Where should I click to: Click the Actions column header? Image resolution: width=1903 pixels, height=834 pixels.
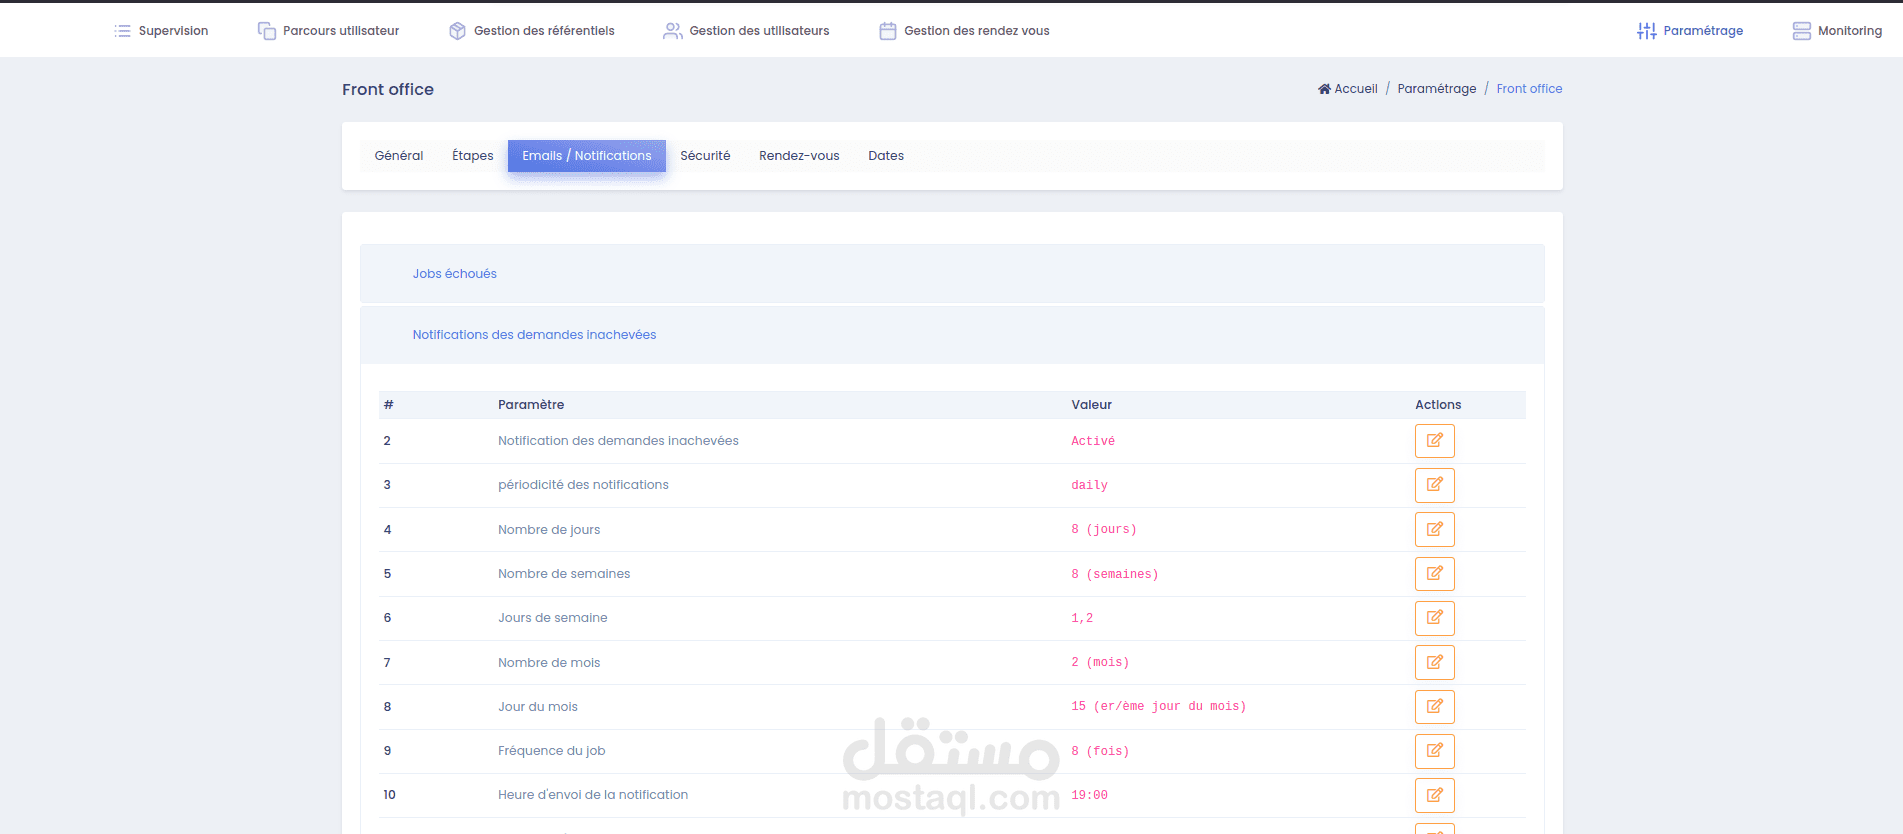pyautogui.click(x=1438, y=405)
